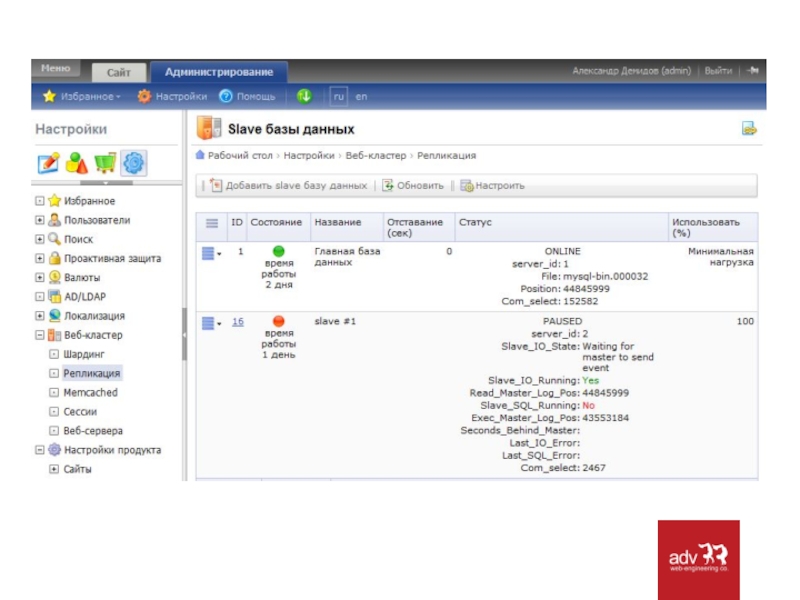The image size is (800, 600).
Task: Click the colored shapes services section icon
Action: [x=77, y=162]
